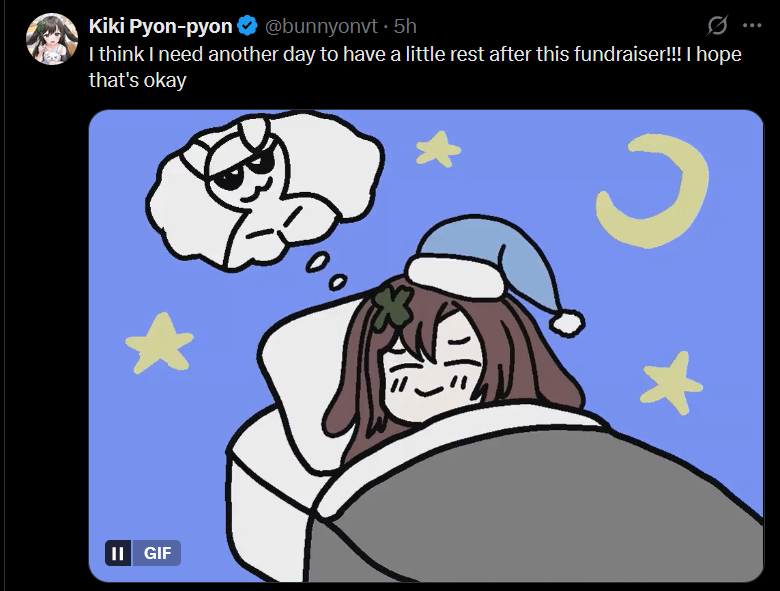
Task: Pause the playing GIF
Action: pyautogui.click(x=118, y=553)
